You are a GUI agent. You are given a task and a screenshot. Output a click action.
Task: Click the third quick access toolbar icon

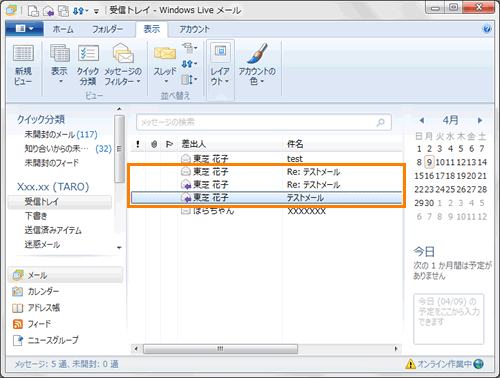pos(63,11)
